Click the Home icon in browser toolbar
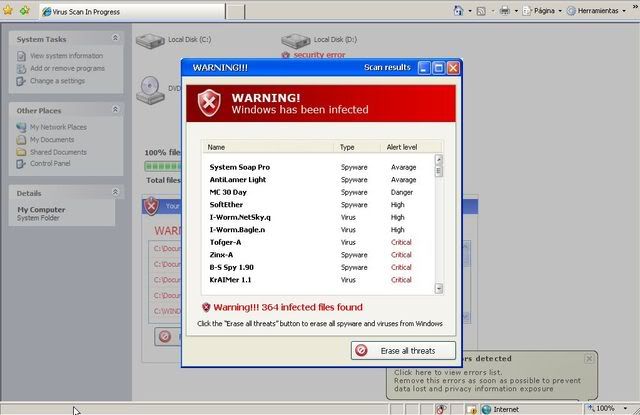 (459, 11)
